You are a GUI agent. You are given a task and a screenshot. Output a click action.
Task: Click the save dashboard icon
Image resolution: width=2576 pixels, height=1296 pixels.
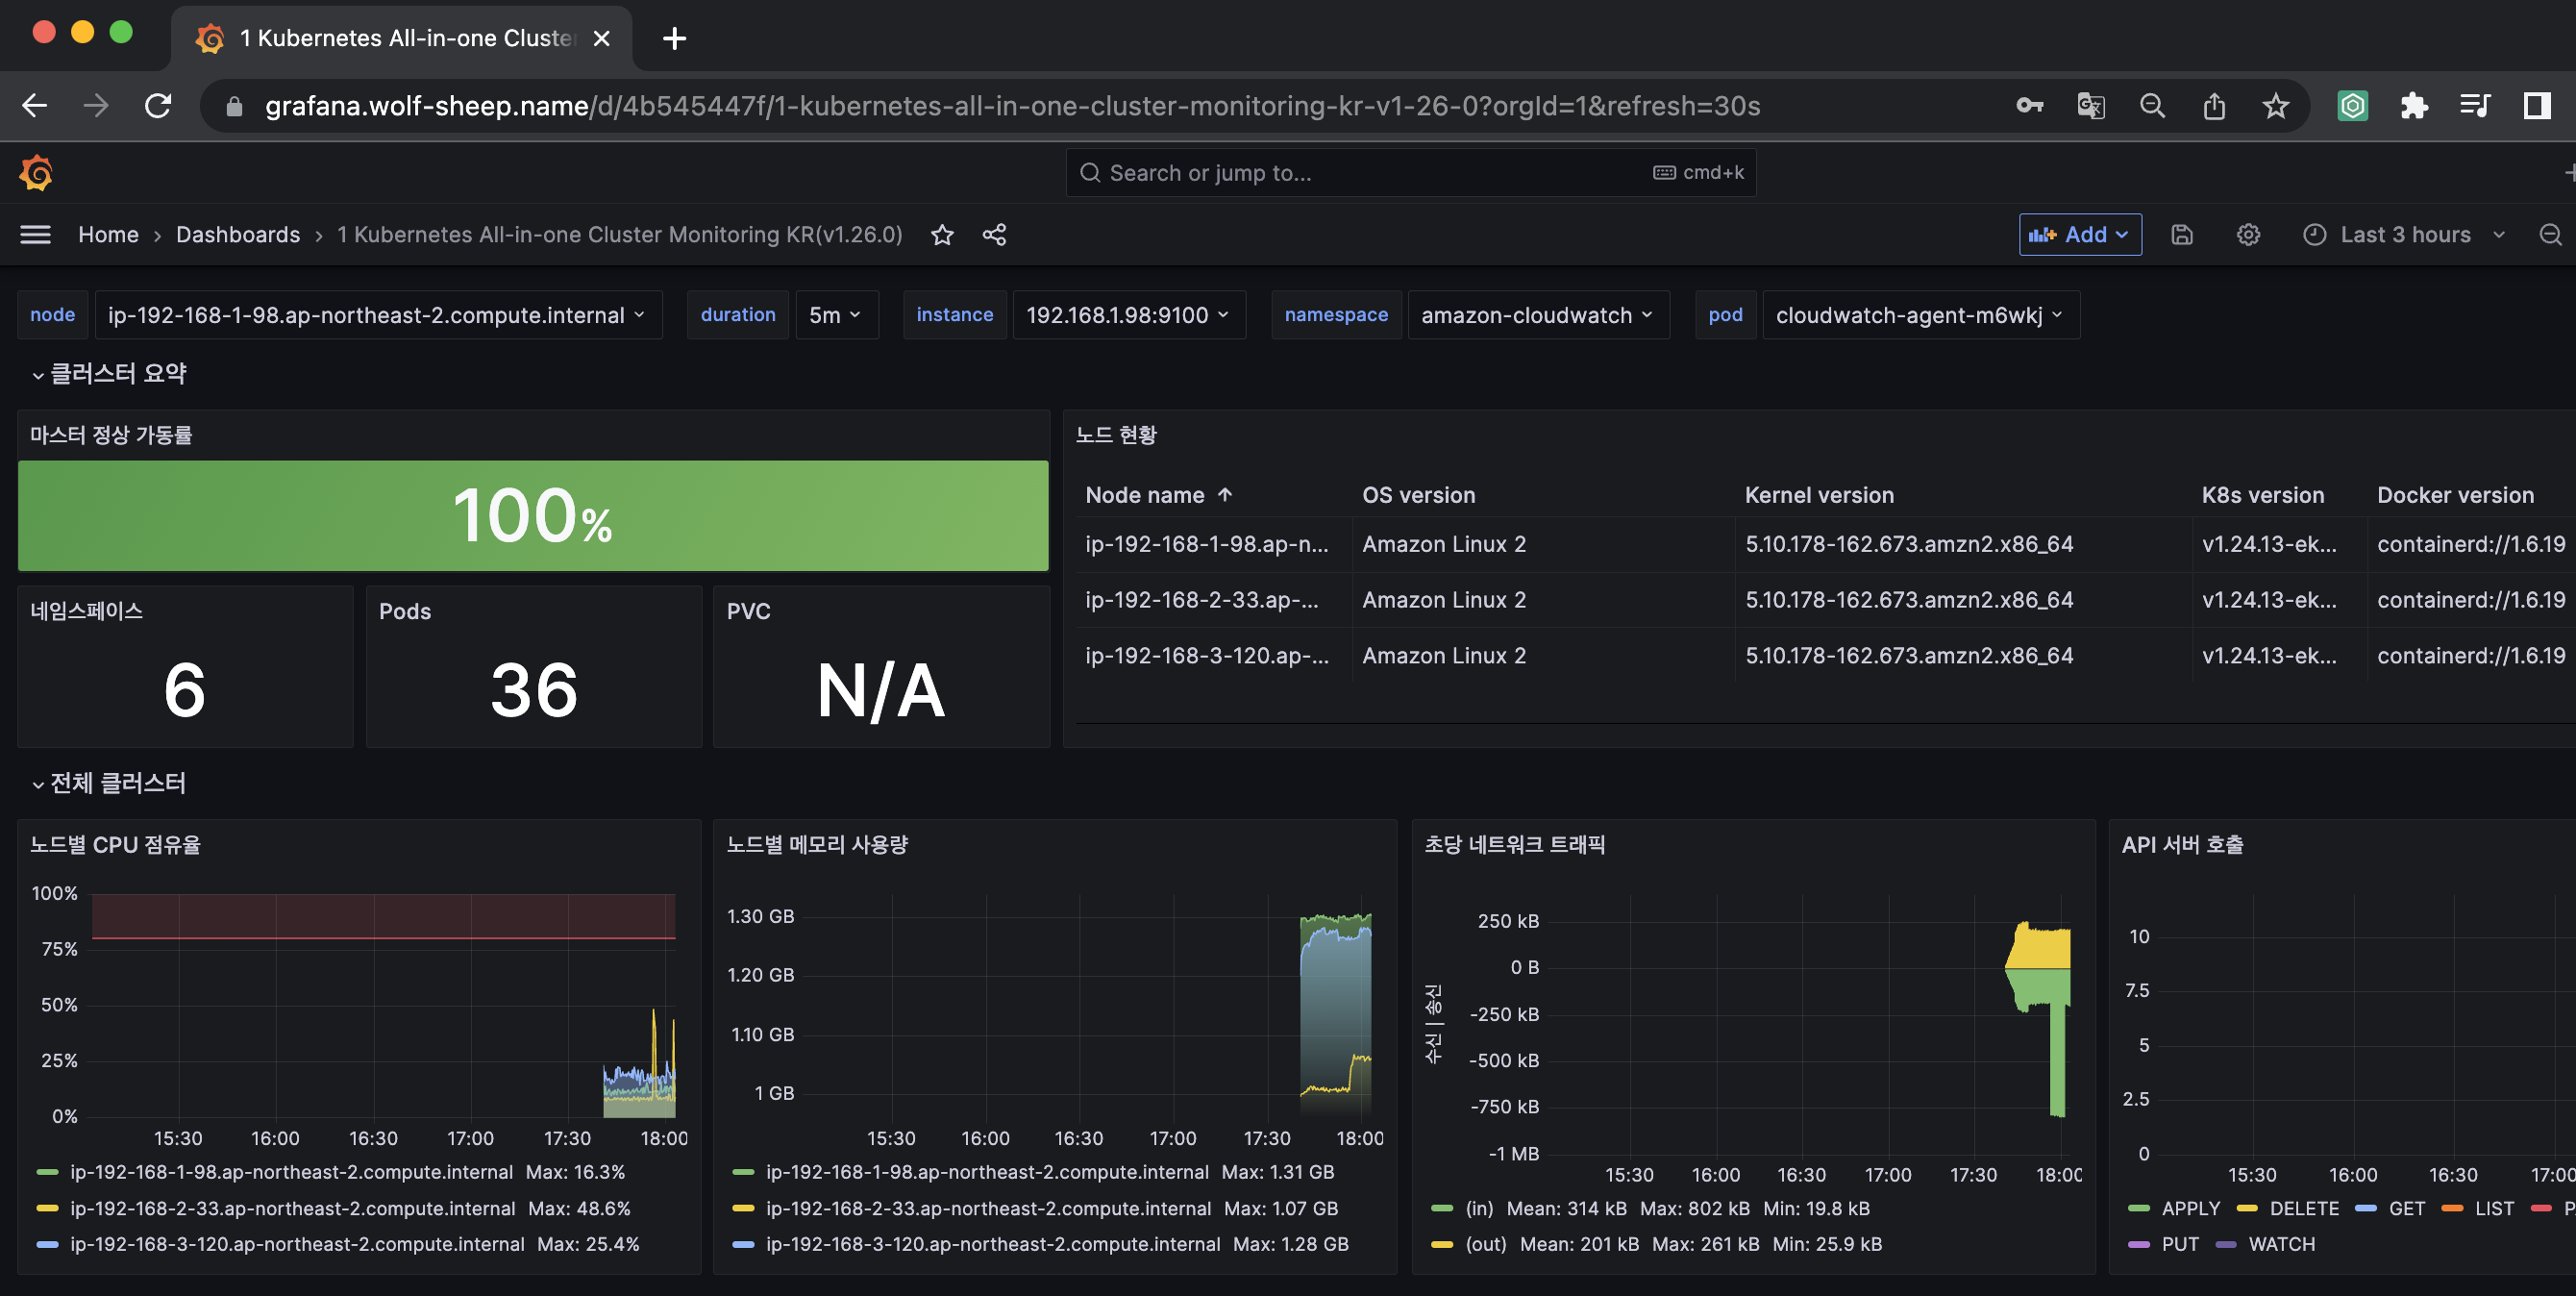point(2182,234)
